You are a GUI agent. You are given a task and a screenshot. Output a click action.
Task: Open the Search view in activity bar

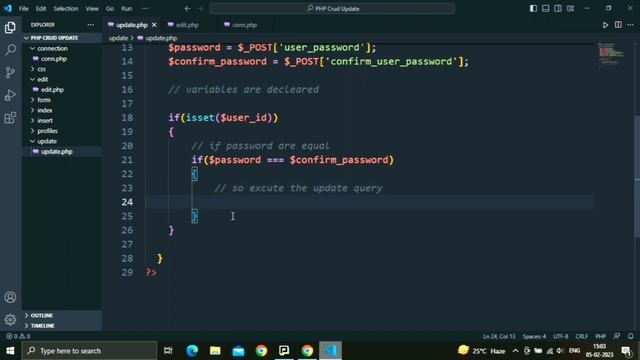10,50
